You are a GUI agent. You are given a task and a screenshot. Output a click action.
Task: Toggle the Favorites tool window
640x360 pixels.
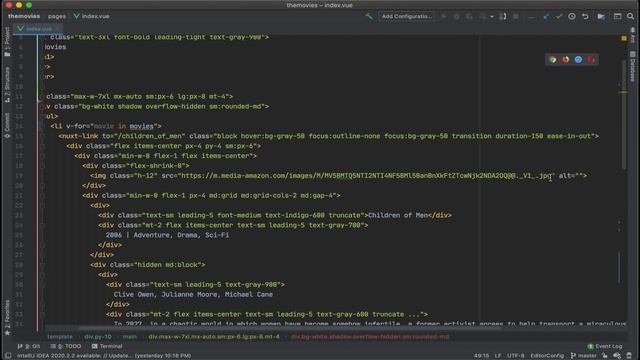click(x=7, y=318)
